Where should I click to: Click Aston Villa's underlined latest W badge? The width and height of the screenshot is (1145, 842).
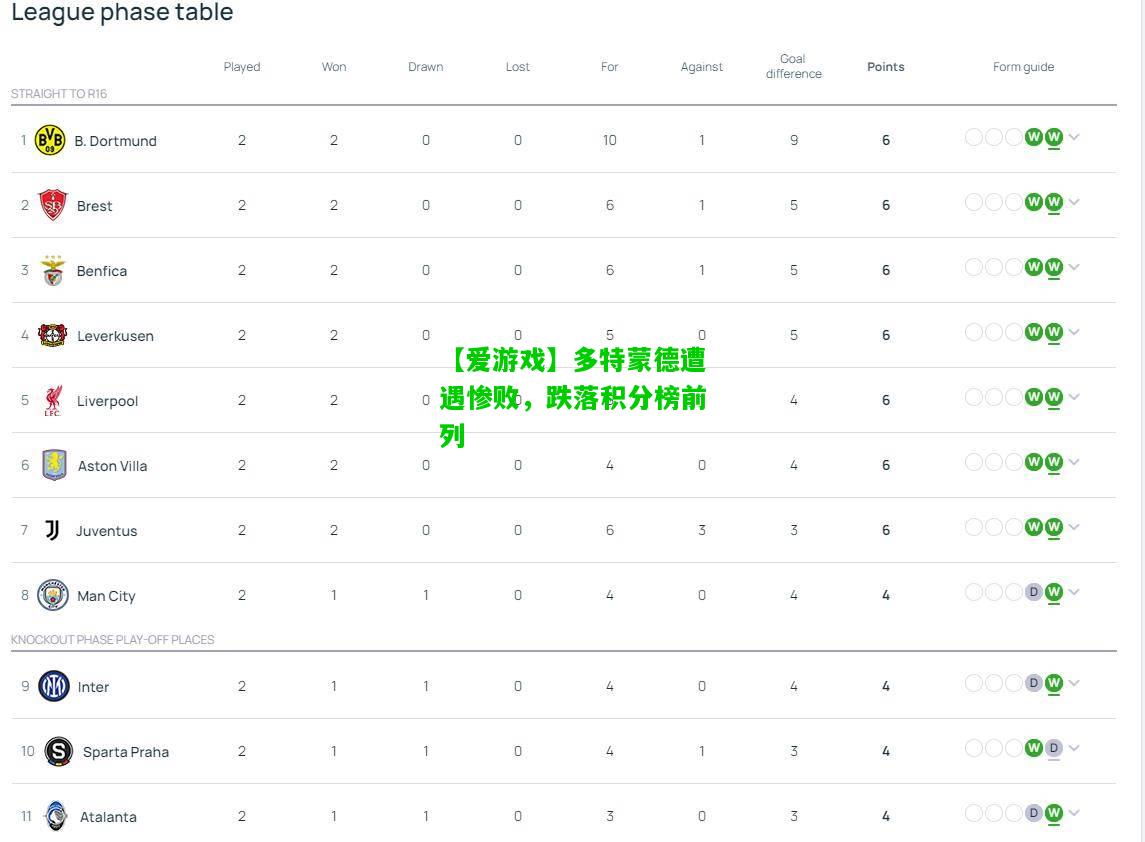point(1054,462)
